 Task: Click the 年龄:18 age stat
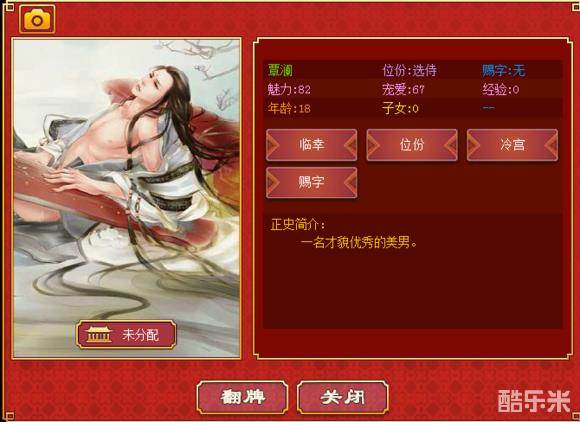pos(289,109)
